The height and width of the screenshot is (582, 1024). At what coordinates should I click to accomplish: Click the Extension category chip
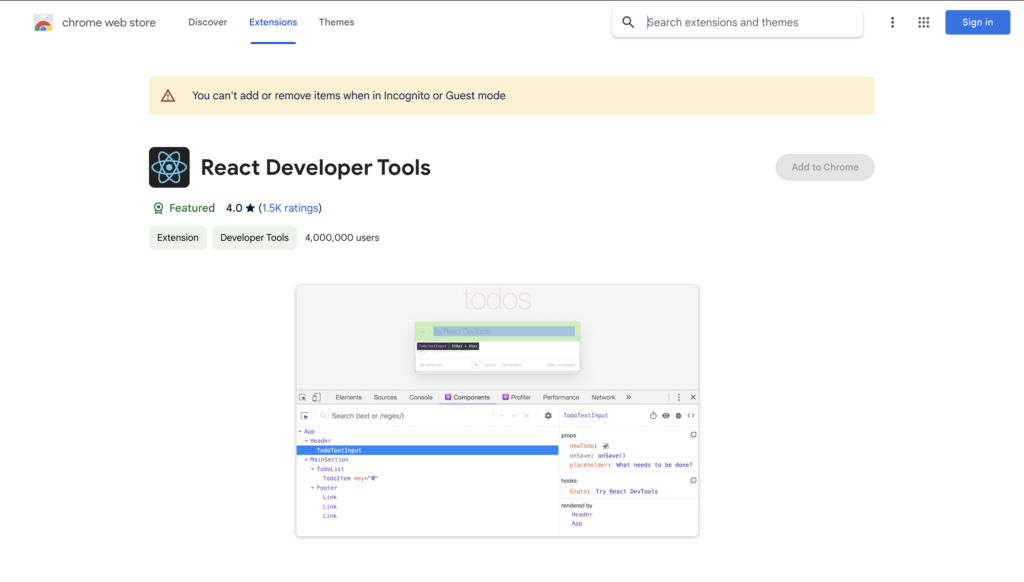[177, 237]
